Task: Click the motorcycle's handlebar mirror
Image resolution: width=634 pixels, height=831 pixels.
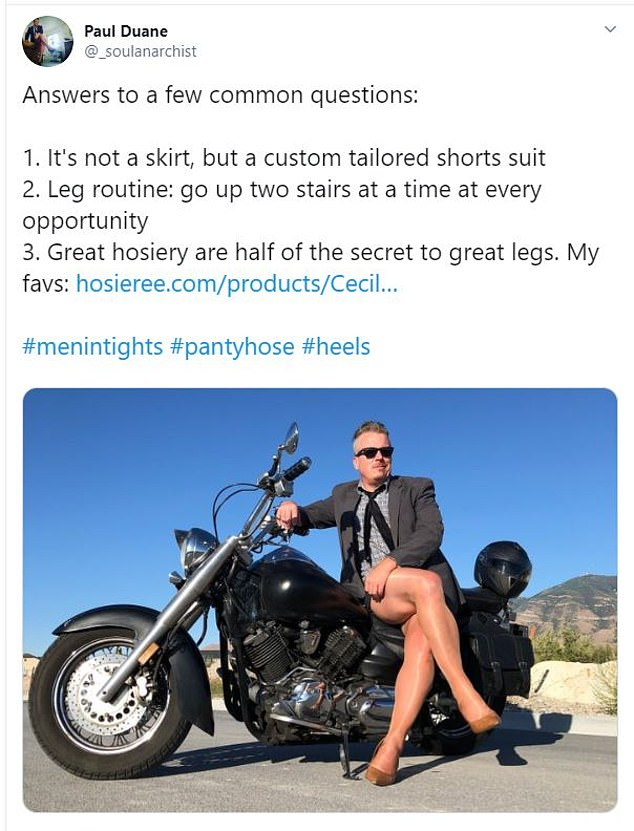Action: [290, 437]
